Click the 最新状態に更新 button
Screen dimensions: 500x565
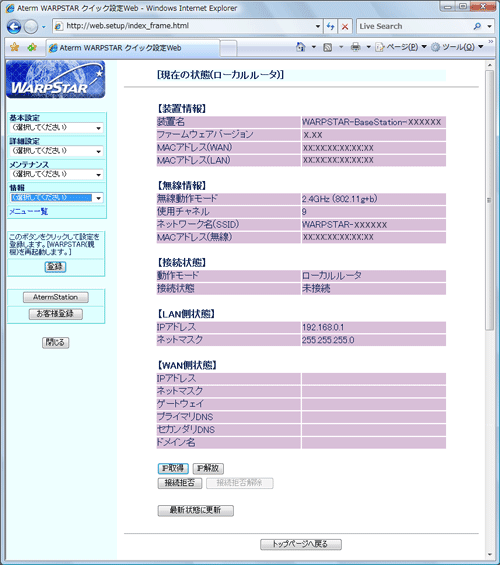[196, 511]
